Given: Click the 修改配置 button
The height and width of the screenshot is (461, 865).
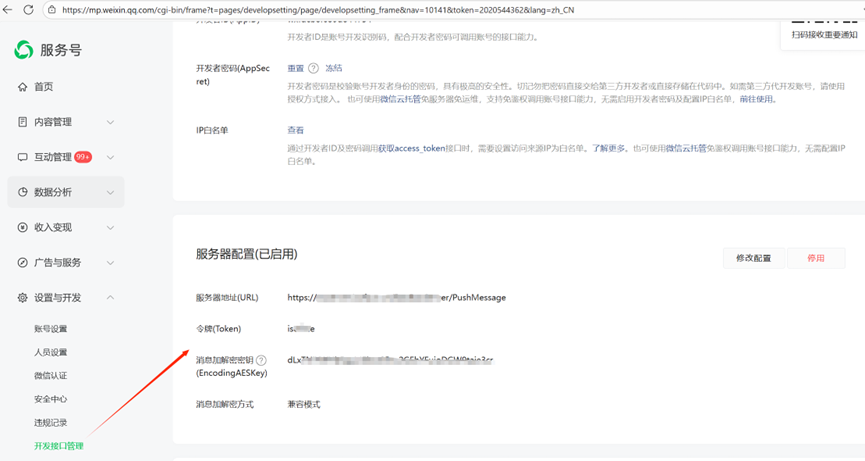Looking at the screenshot, I should point(753,258).
